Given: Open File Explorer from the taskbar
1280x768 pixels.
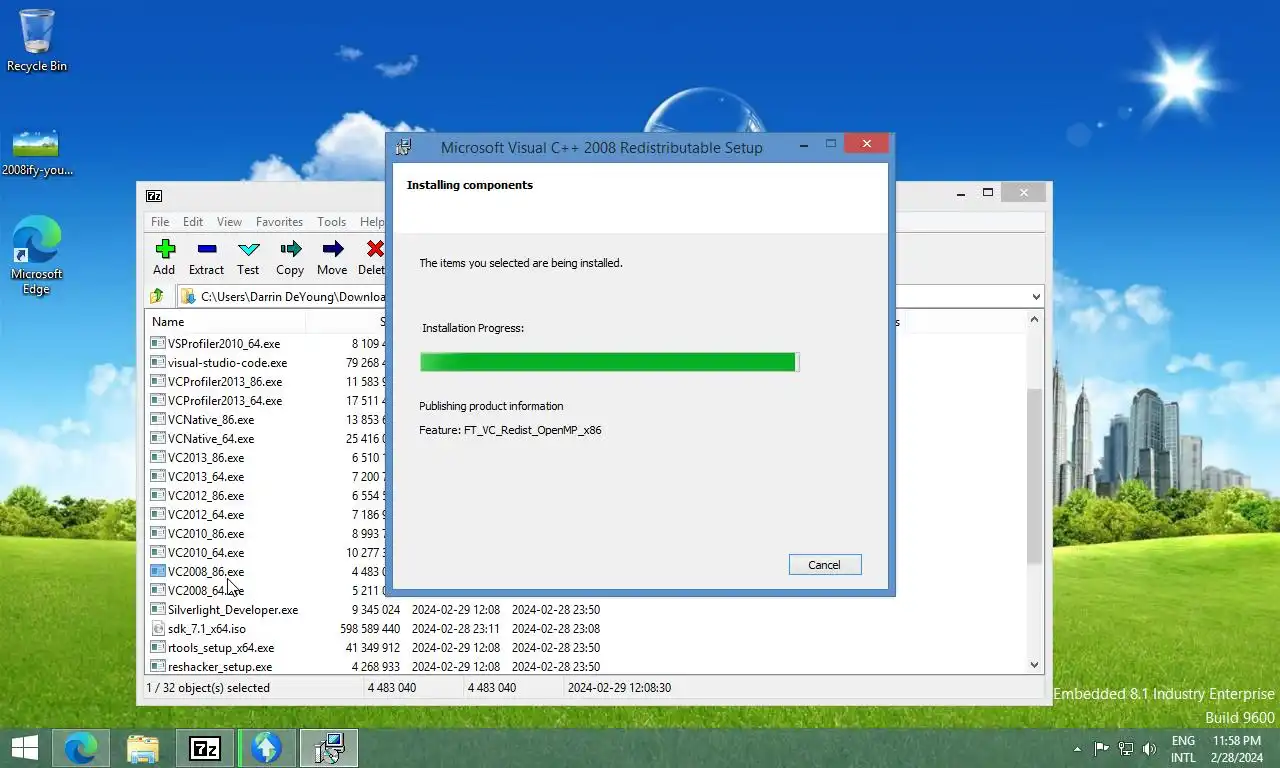Looking at the screenshot, I should [143, 747].
